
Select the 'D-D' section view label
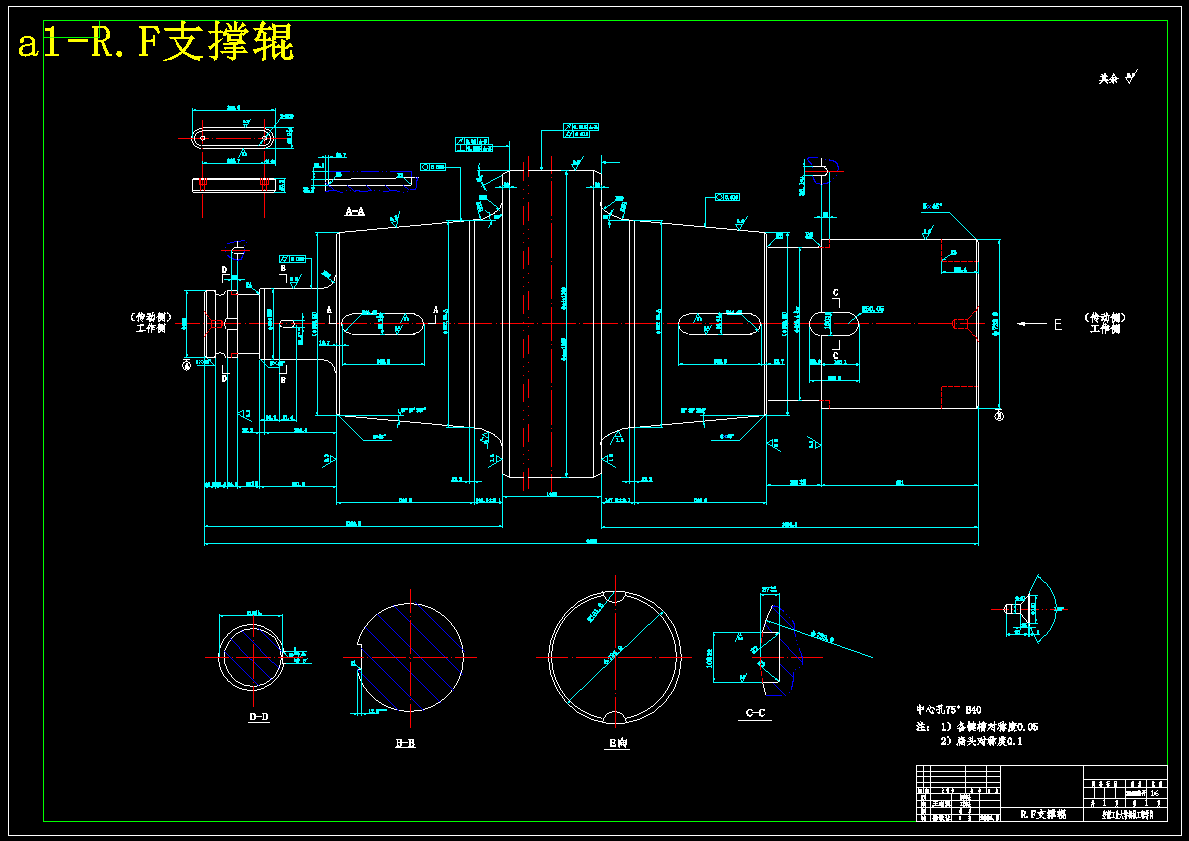click(x=259, y=717)
